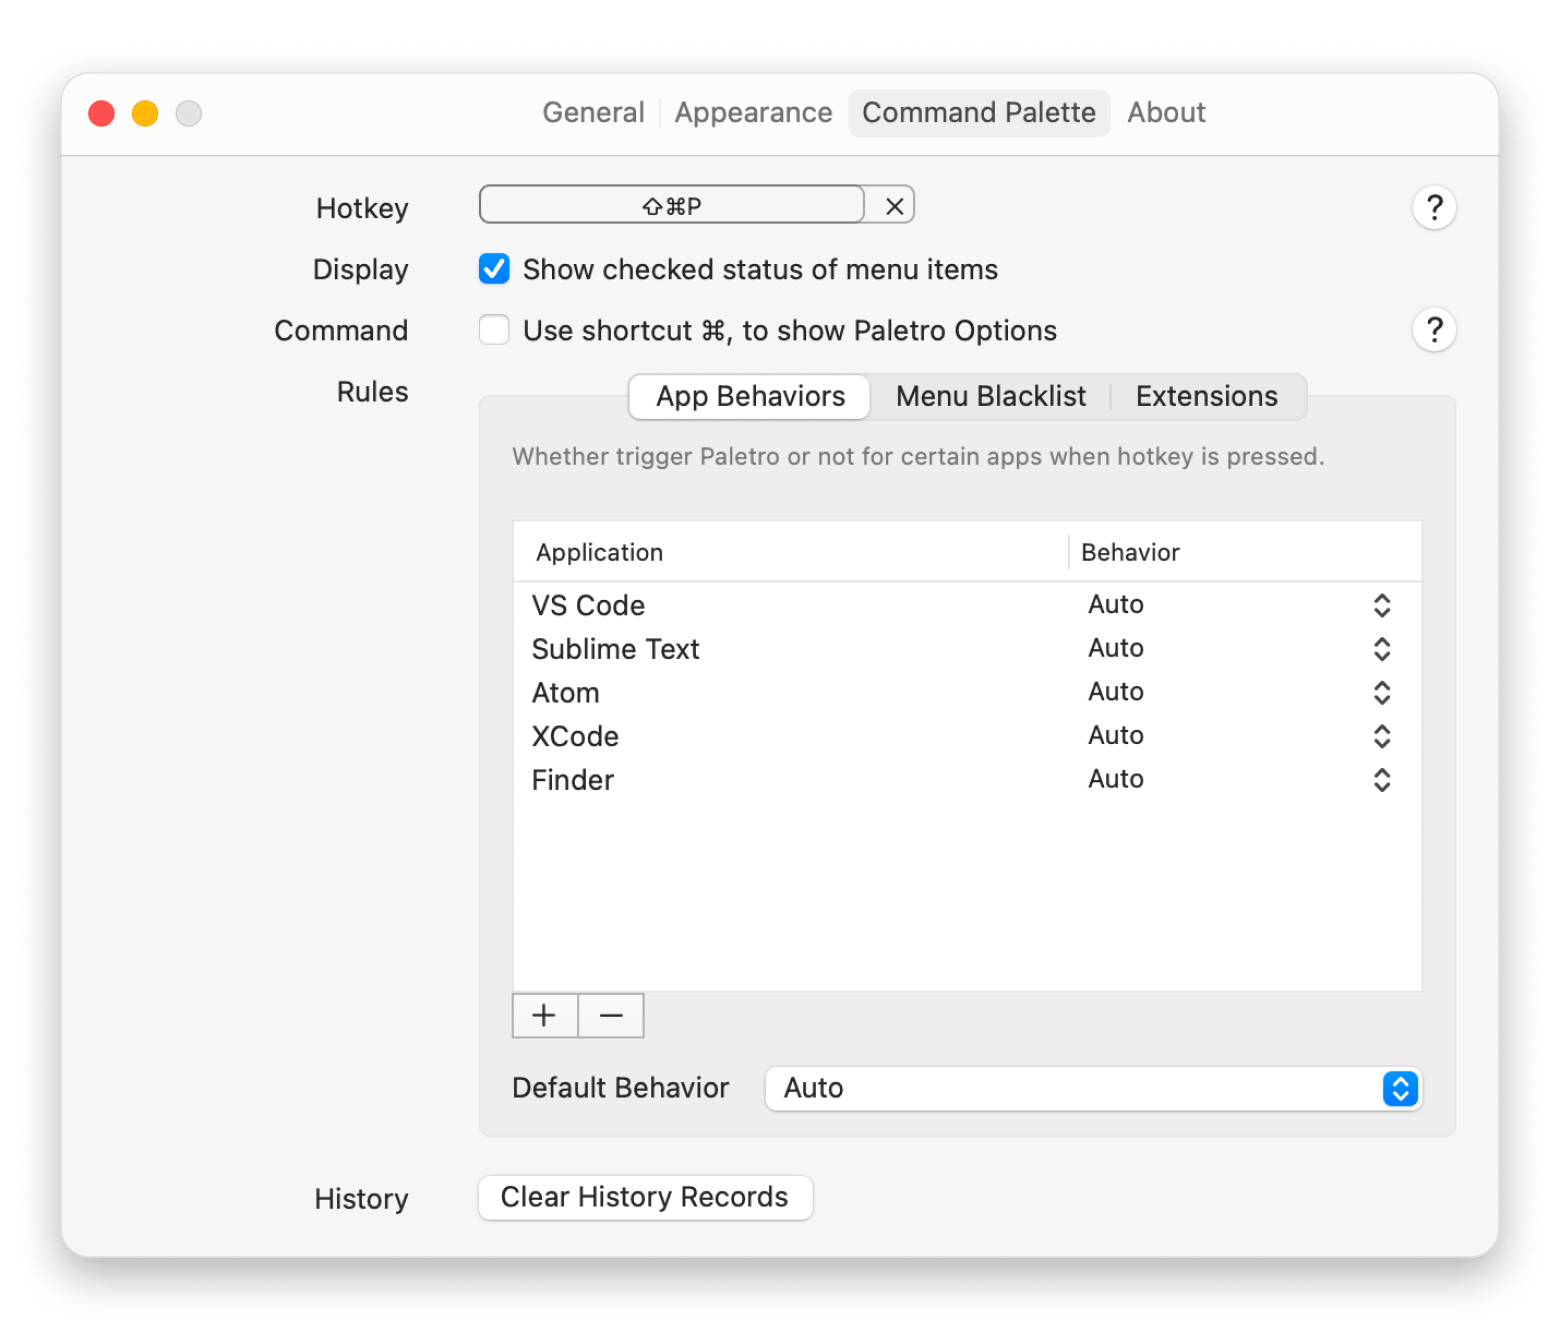Image resolution: width=1560 pixels, height=1338 pixels.
Task: Minimize the preferences window
Action: 145,113
